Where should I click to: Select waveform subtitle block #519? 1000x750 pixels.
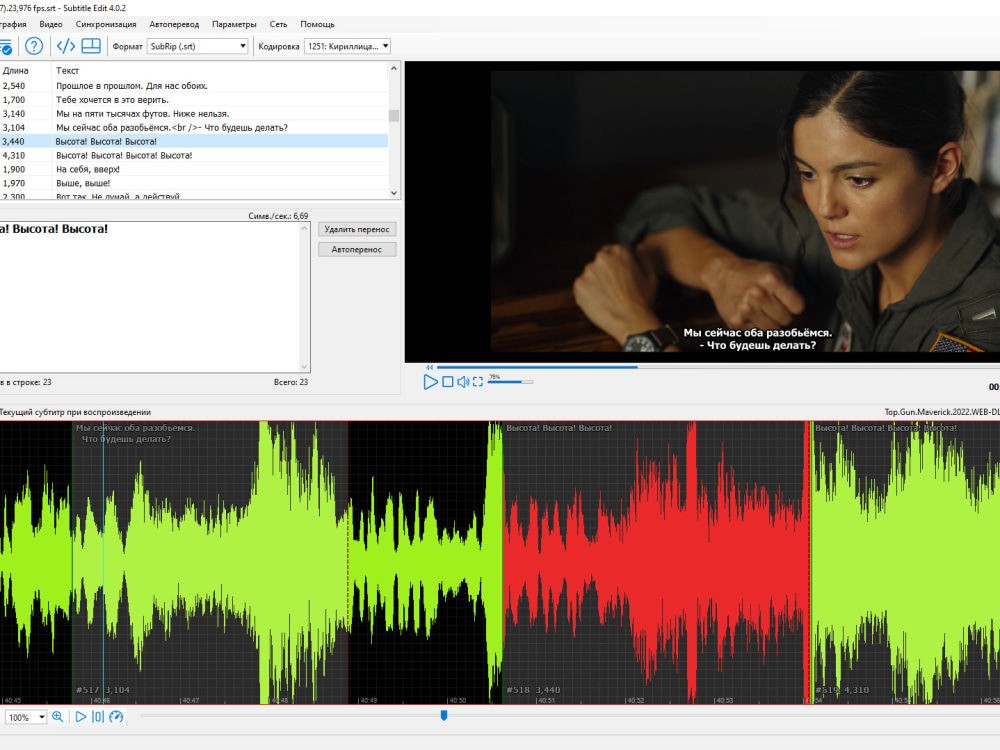pyautogui.click(x=906, y=562)
